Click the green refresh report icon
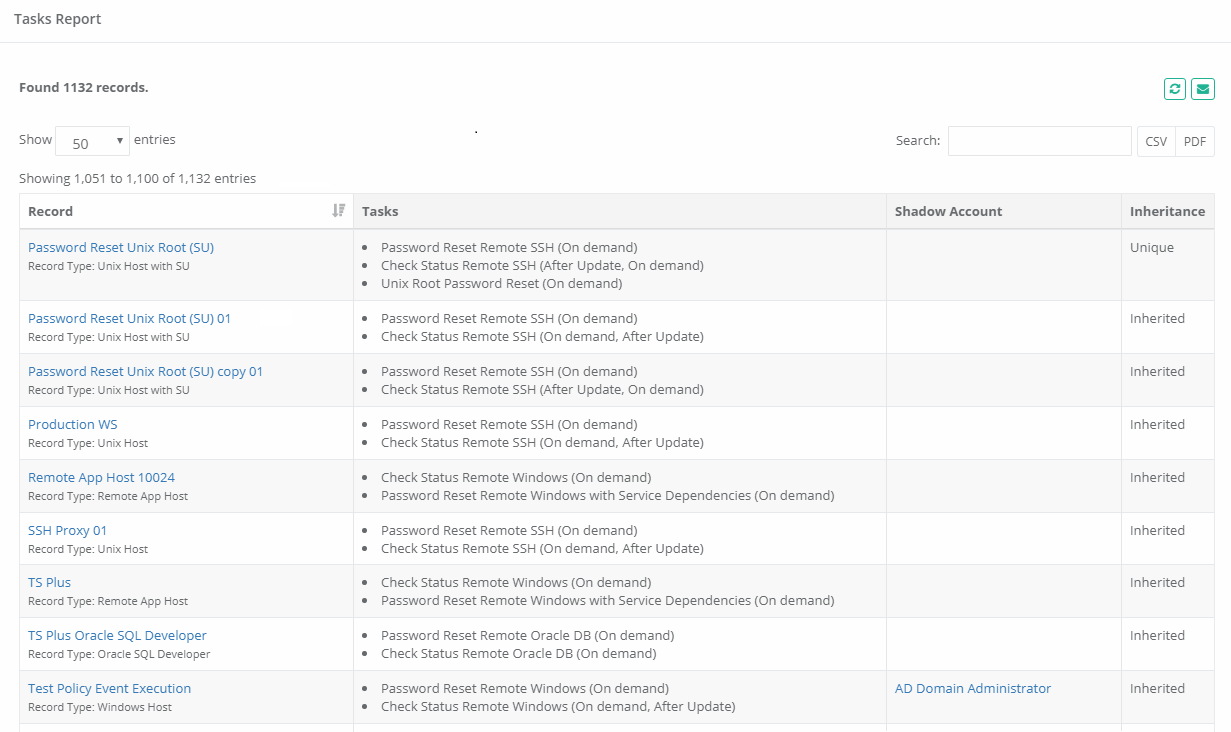1231x732 pixels. (x=1175, y=89)
